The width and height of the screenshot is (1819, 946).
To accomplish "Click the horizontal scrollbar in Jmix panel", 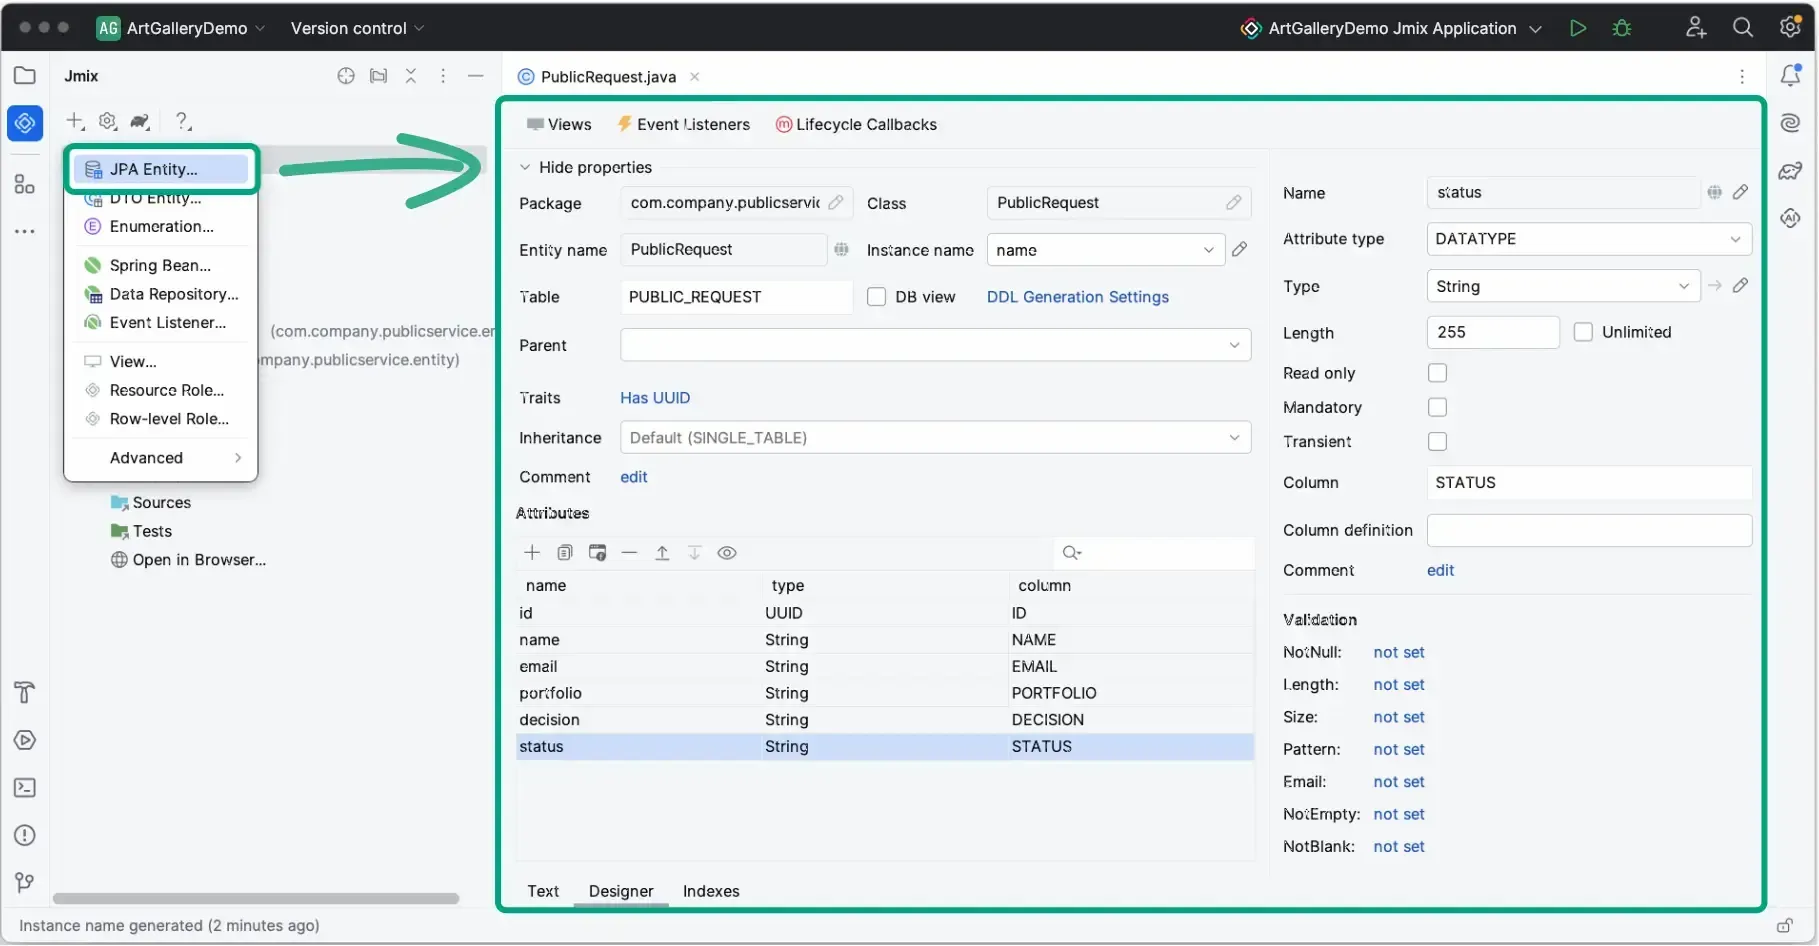I will point(255,899).
